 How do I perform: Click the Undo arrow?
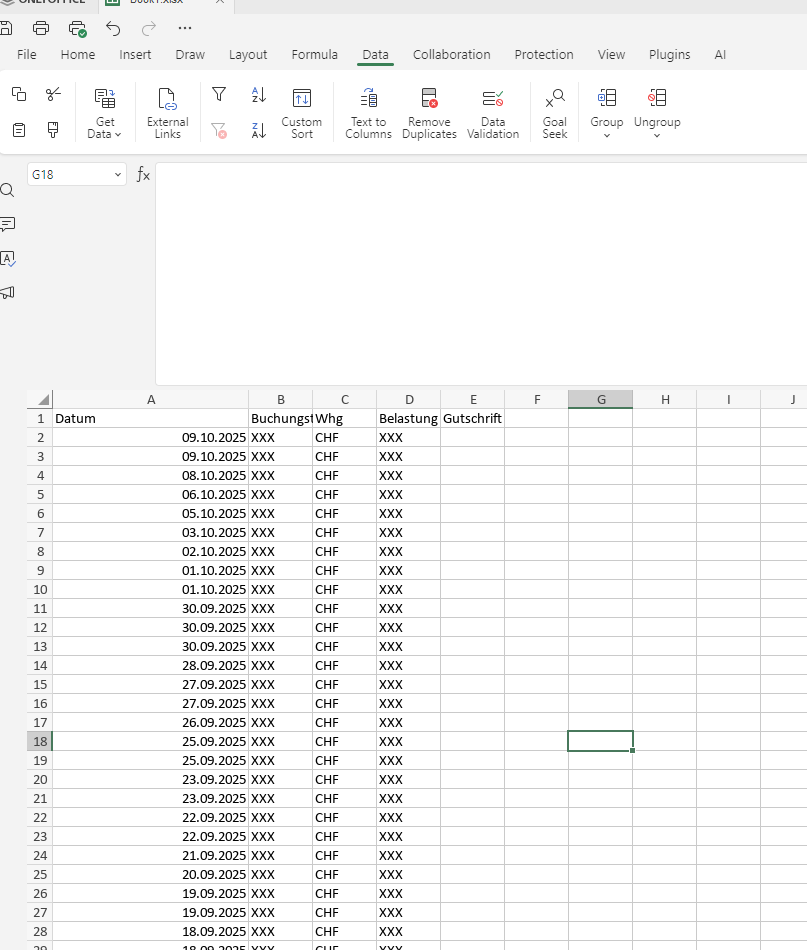[113, 28]
